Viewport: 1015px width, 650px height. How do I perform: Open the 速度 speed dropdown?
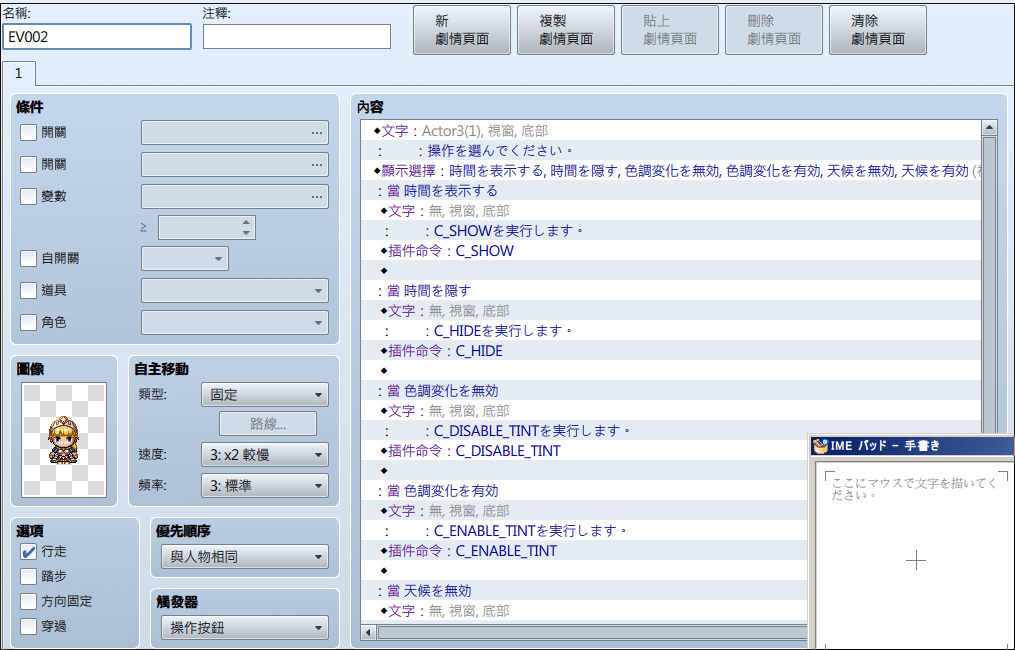[265, 454]
